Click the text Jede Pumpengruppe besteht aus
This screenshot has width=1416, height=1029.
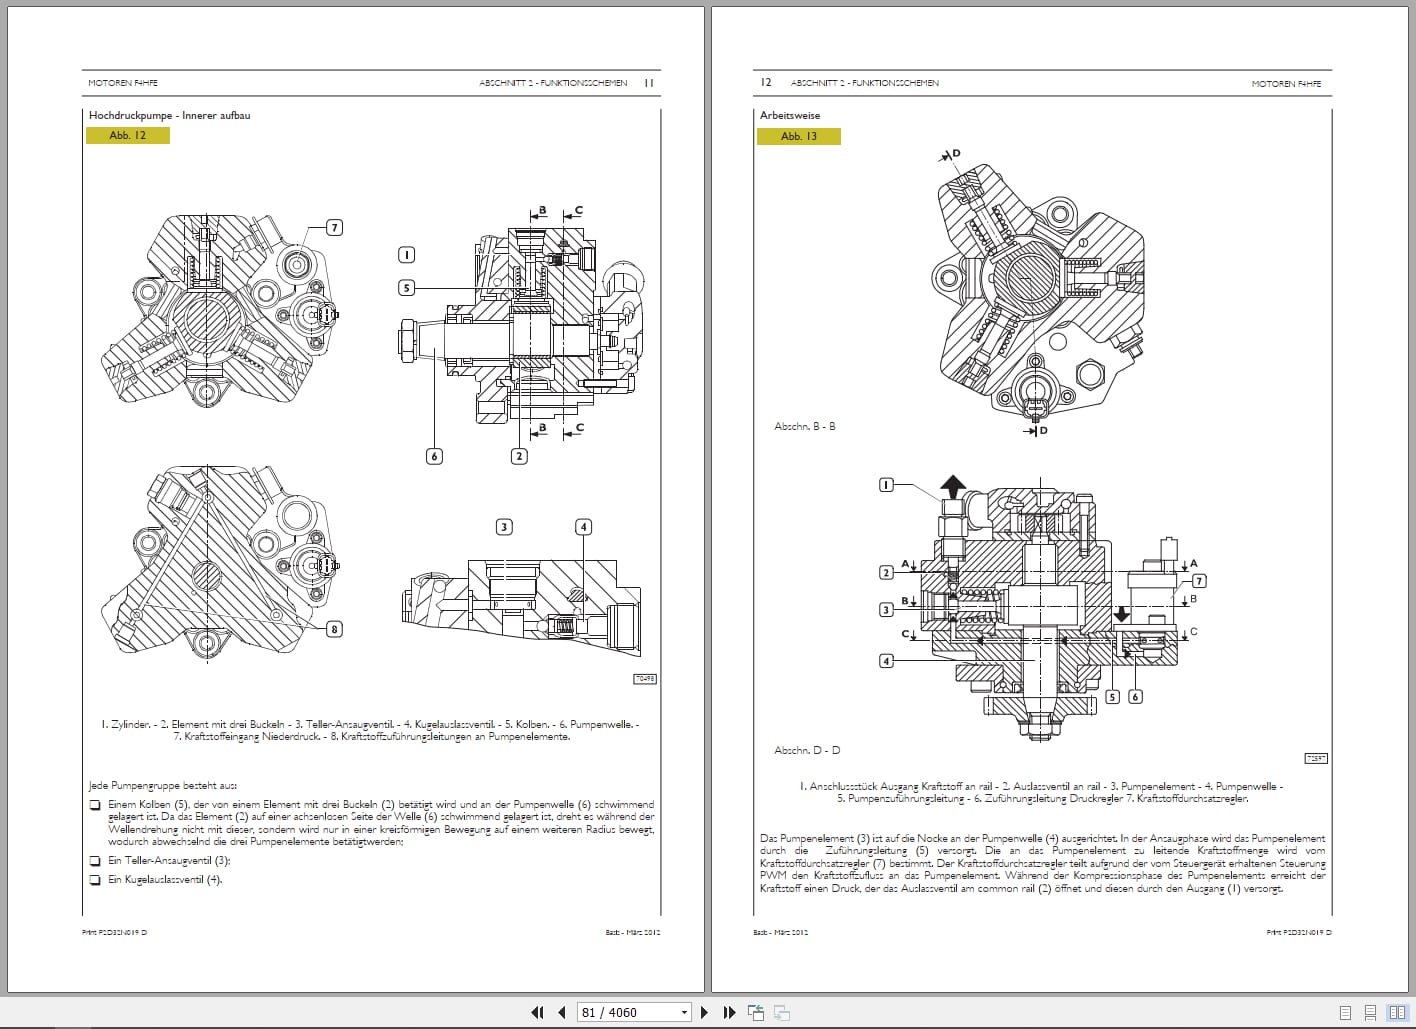point(162,786)
